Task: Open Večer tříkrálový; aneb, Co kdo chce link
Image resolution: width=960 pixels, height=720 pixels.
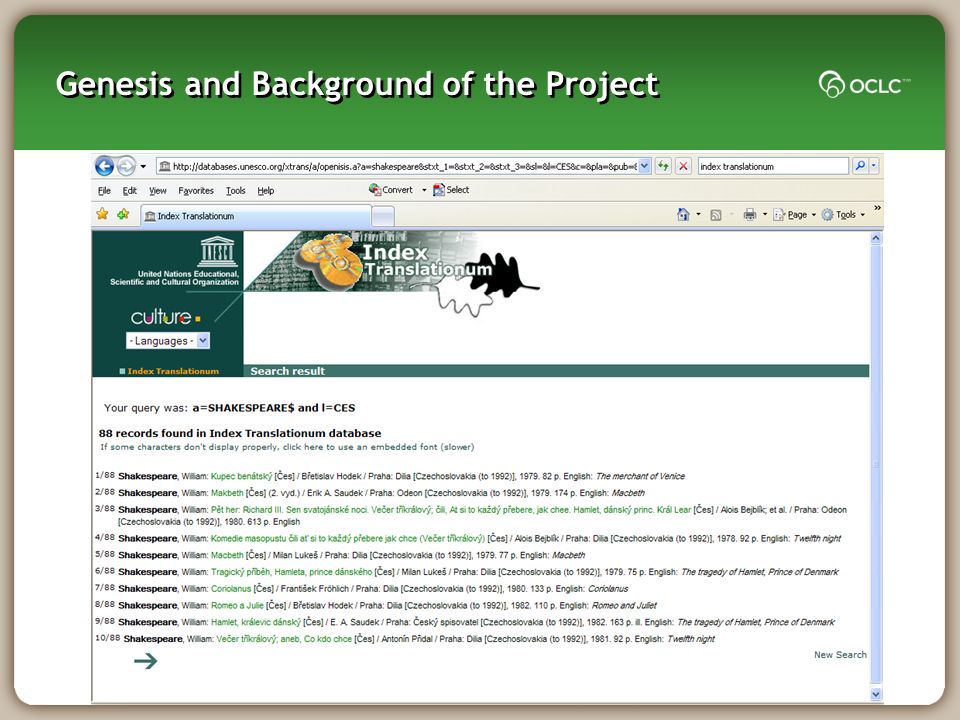Action: 284,639
